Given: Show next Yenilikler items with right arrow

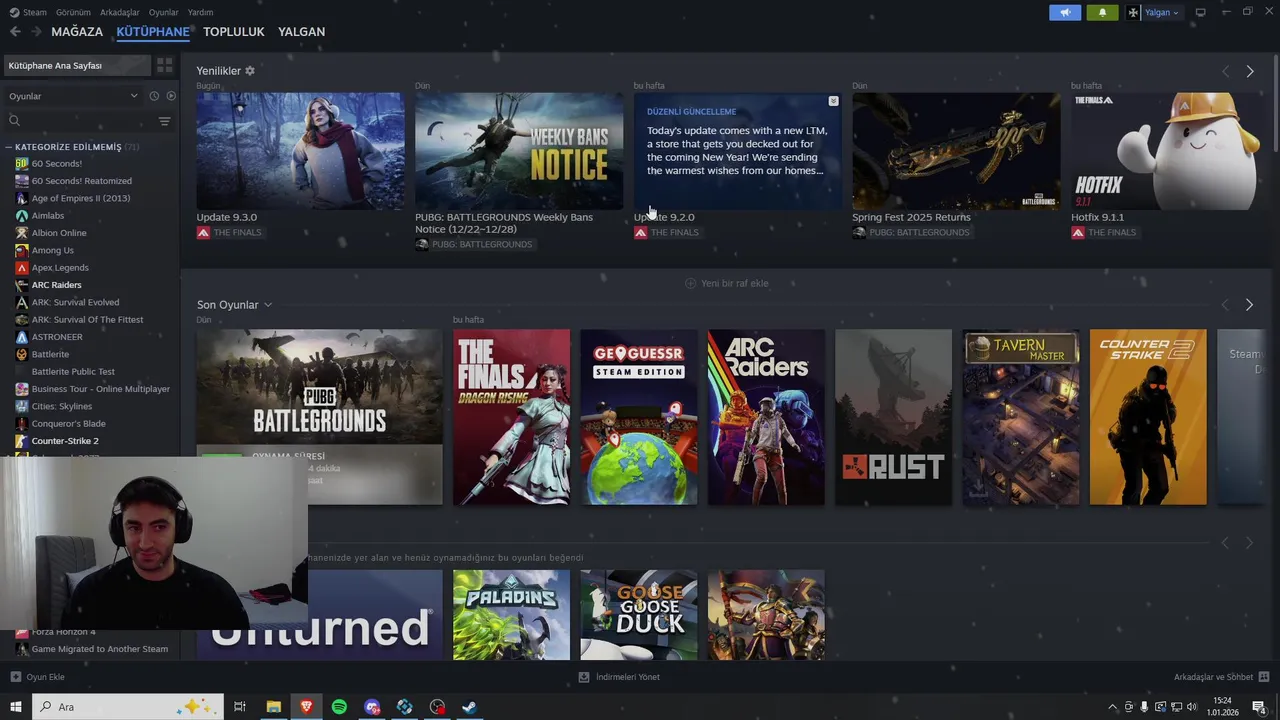Looking at the screenshot, I should [1249, 71].
